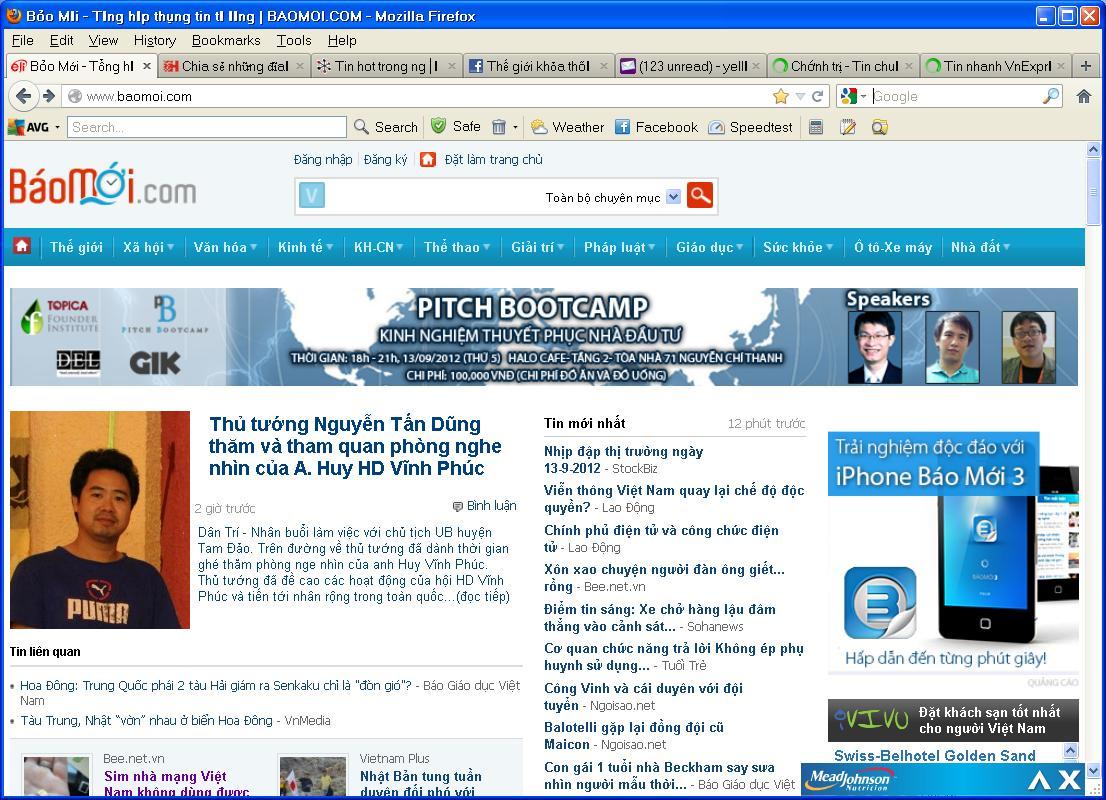Expand the Thể thao menu
The width and height of the screenshot is (1106, 800).
pyautogui.click(x=456, y=247)
